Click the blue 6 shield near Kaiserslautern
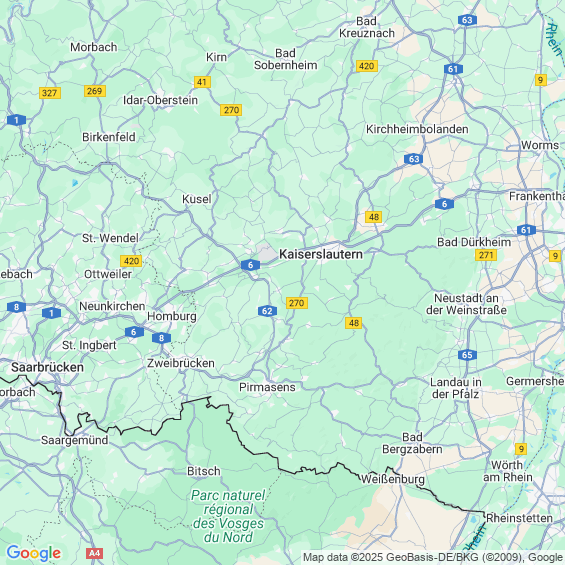Viewport: 565px width, 565px height. click(x=250, y=265)
